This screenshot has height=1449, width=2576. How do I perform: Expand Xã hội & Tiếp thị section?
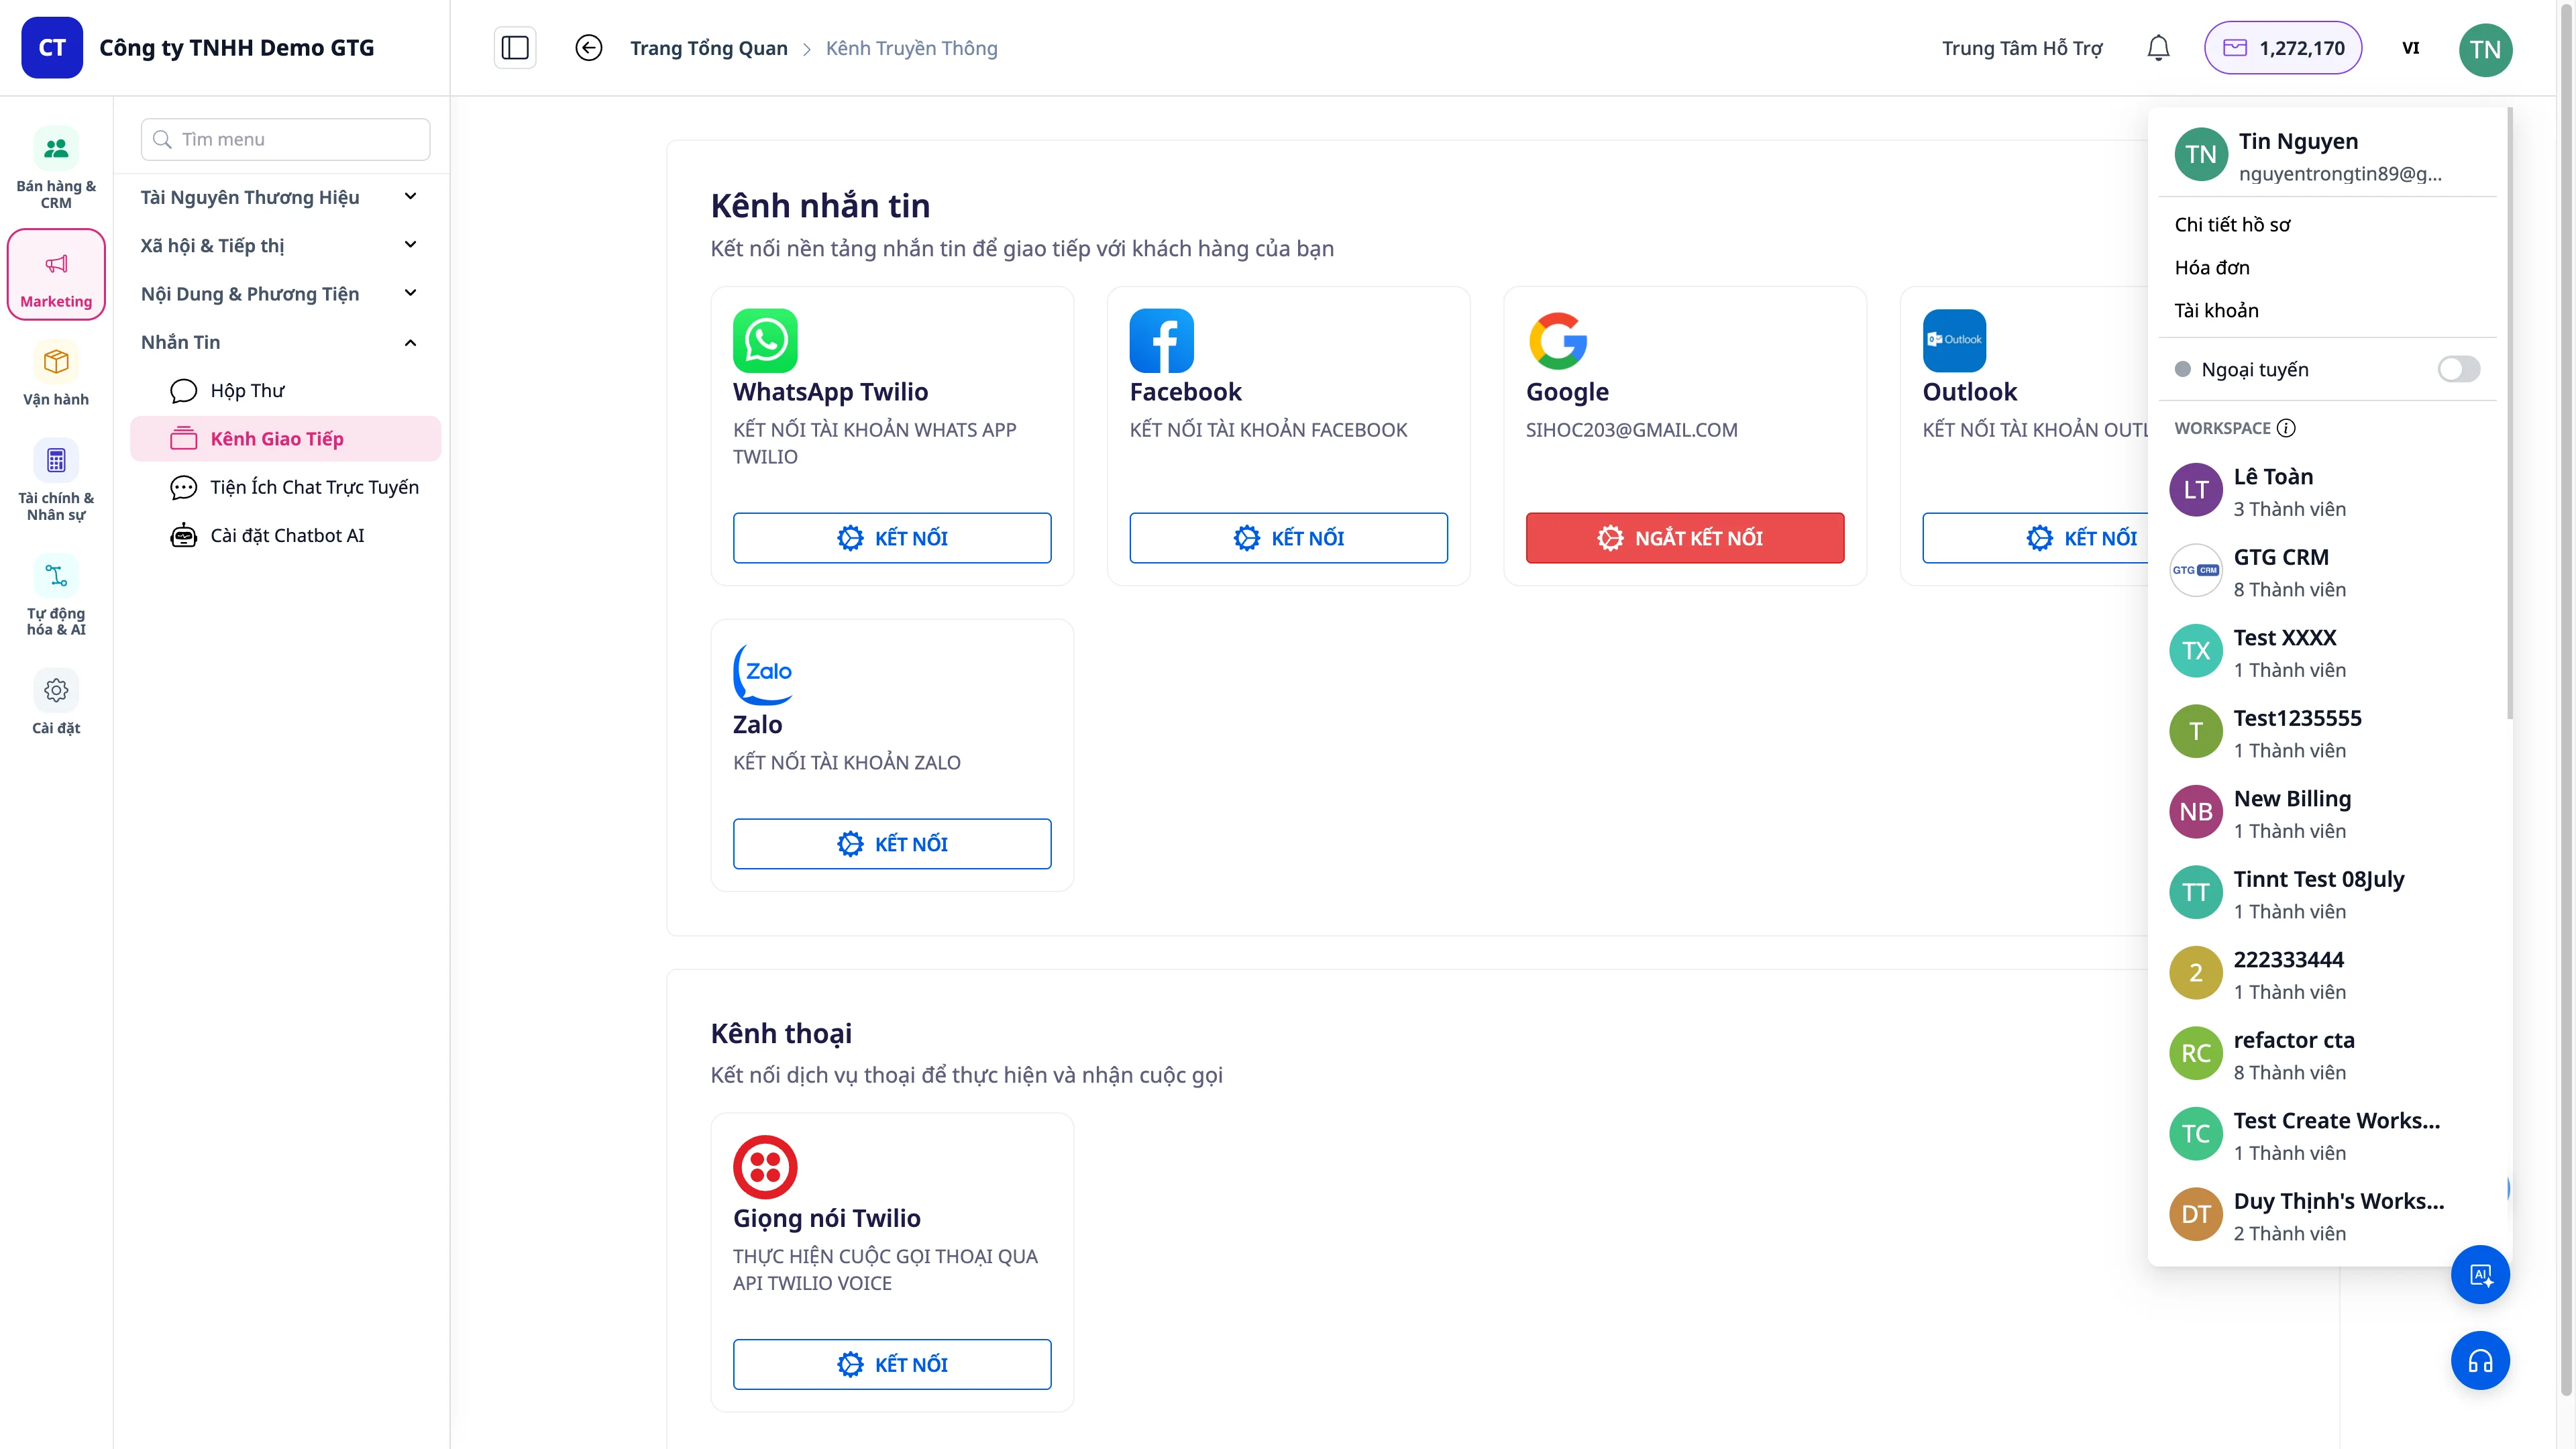pos(279,245)
